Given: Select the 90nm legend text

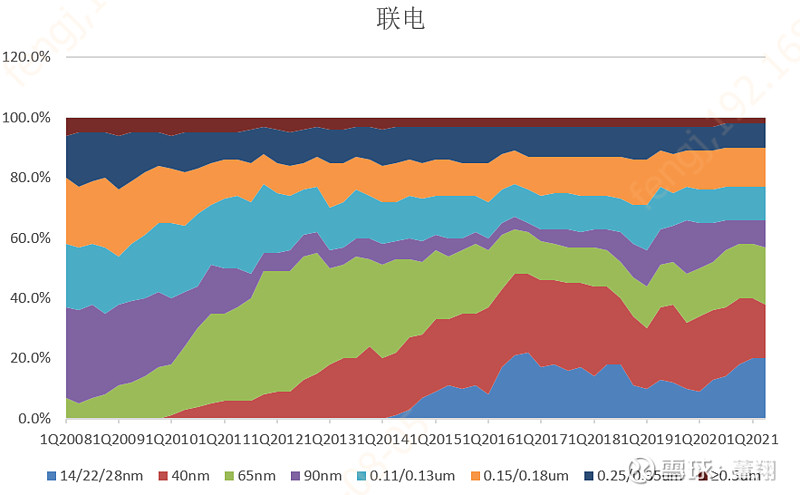Looking at the screenshot, I should (x=324, y=474).
